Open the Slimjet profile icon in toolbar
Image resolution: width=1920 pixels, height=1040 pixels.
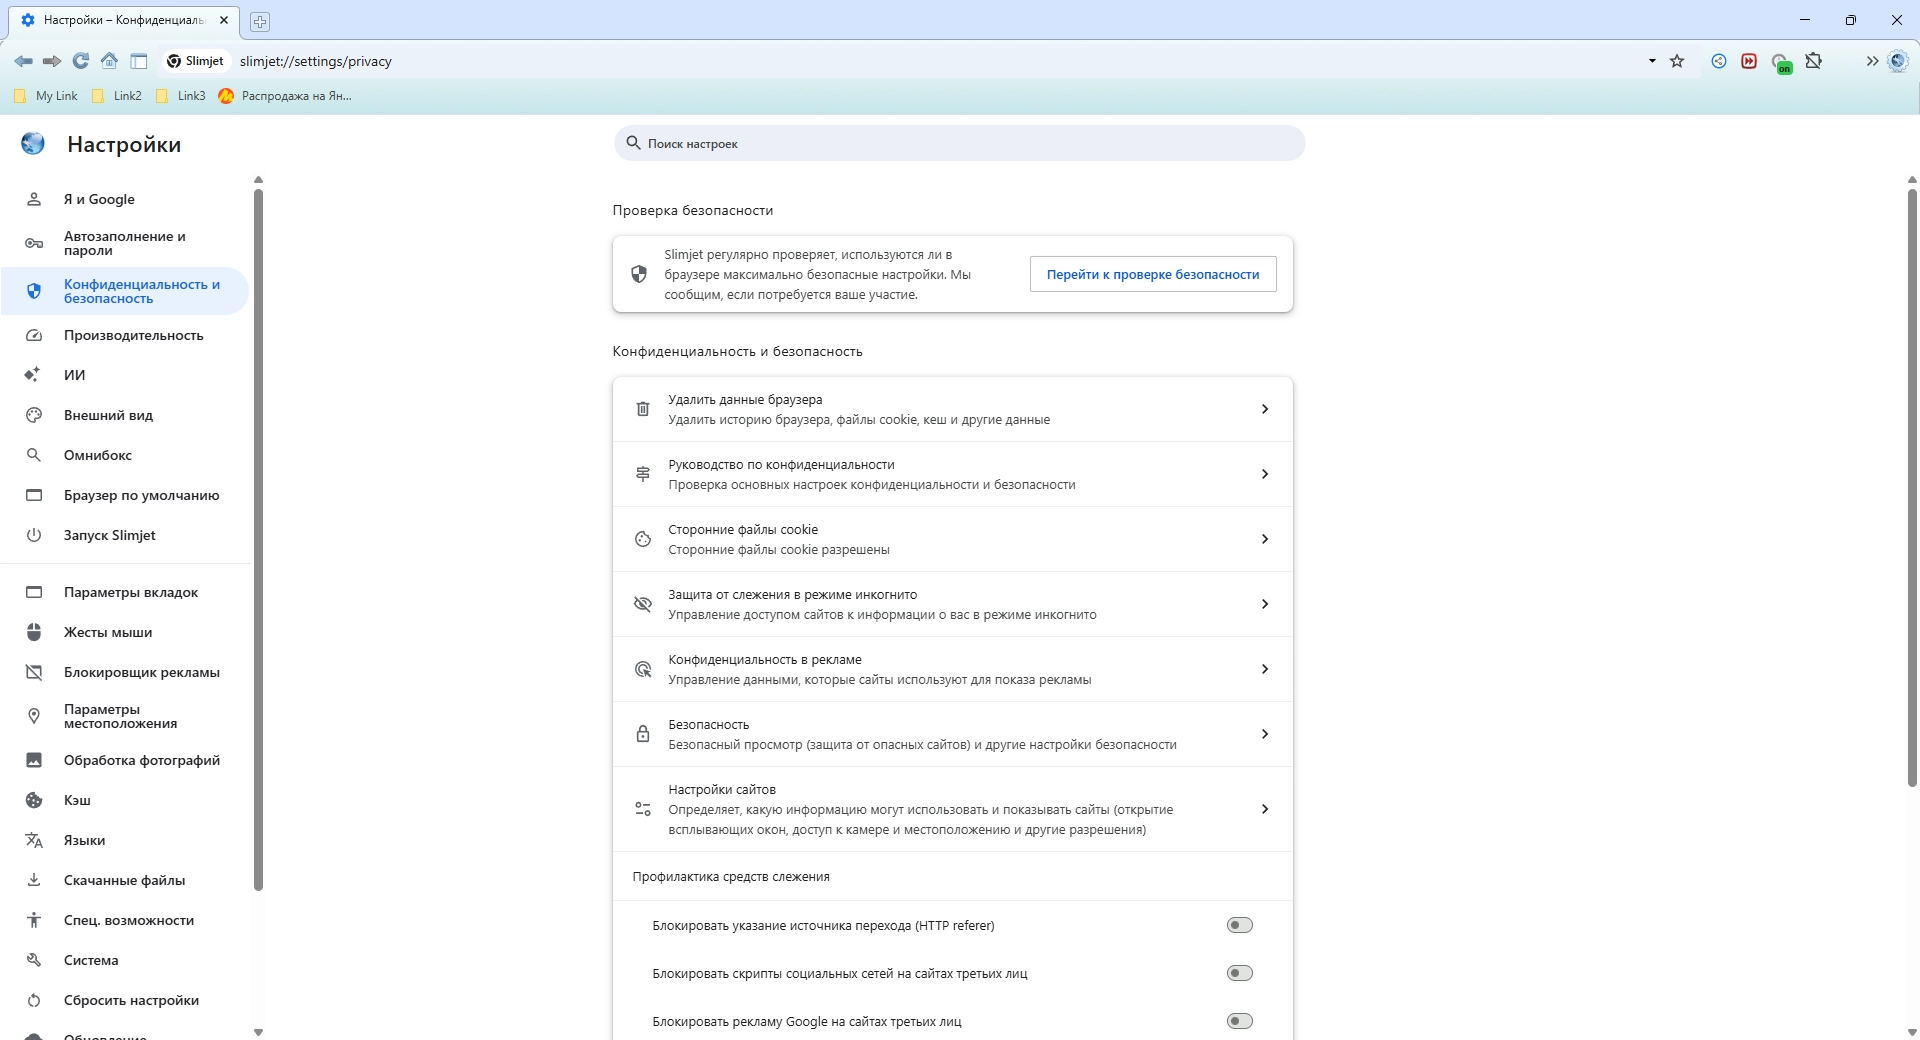coord(1897,61)
